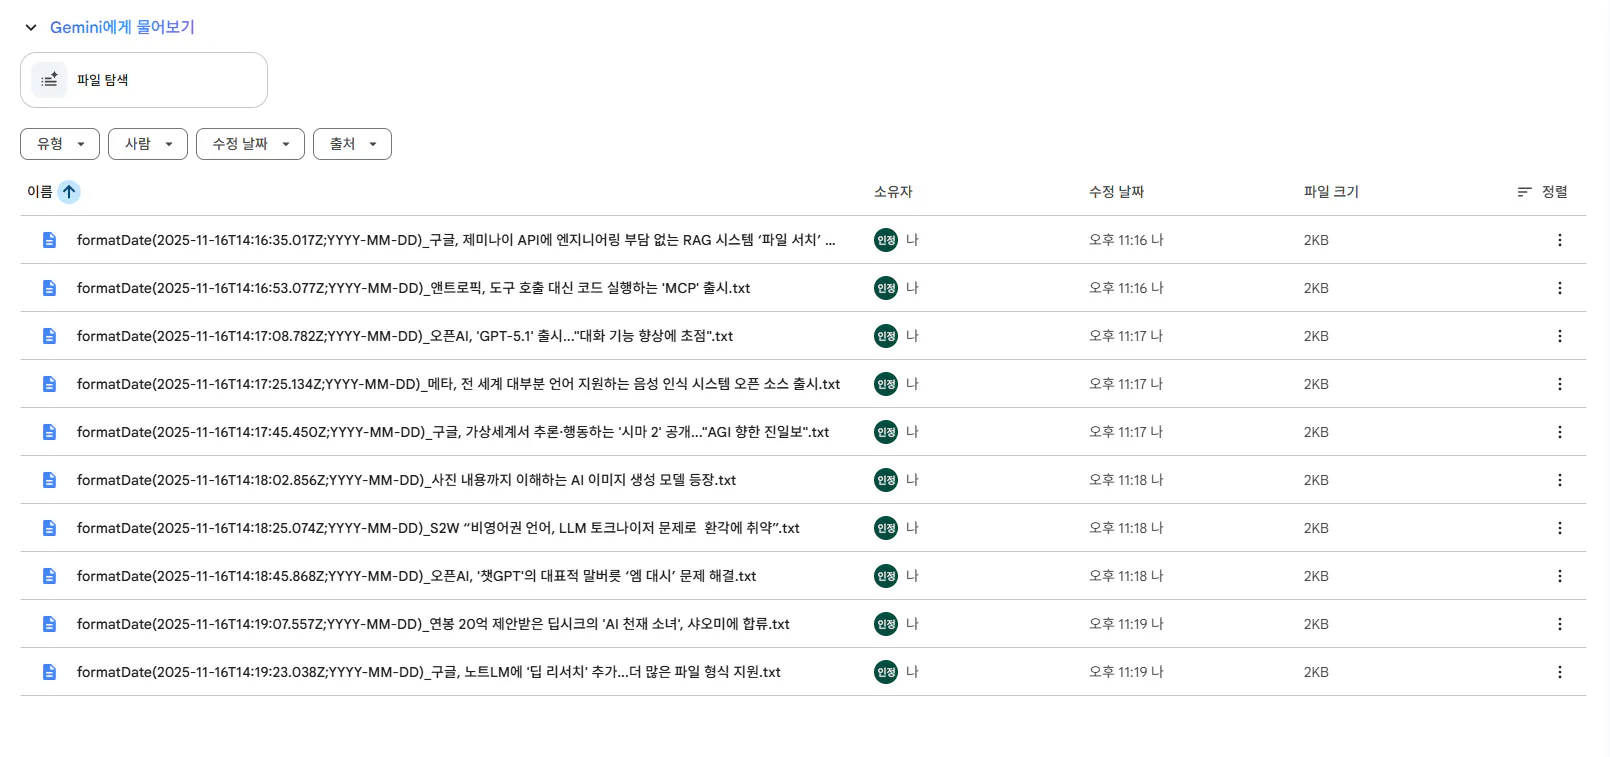The image size is (1610, 757).
Task: Open the 유형 filter dropdown
Action: point(60,144)
